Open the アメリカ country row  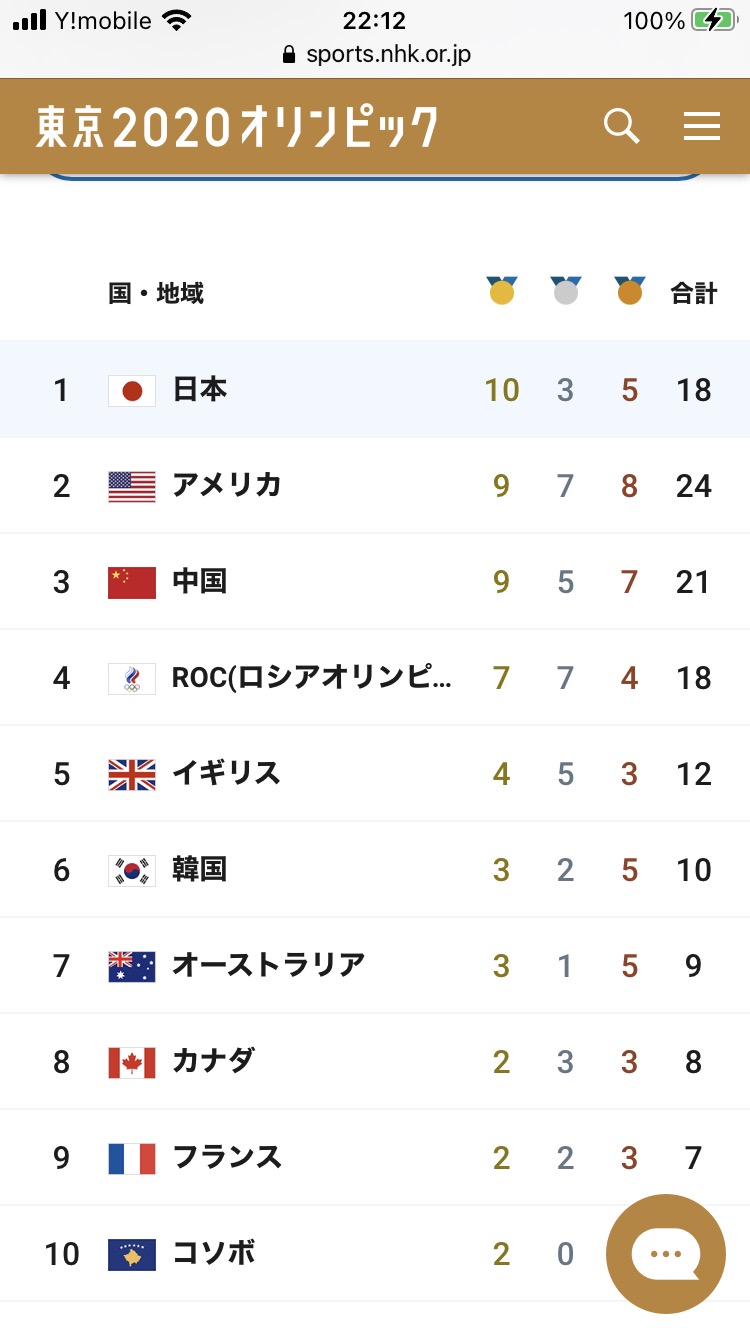pyautogui.click(x=375, y=485)
